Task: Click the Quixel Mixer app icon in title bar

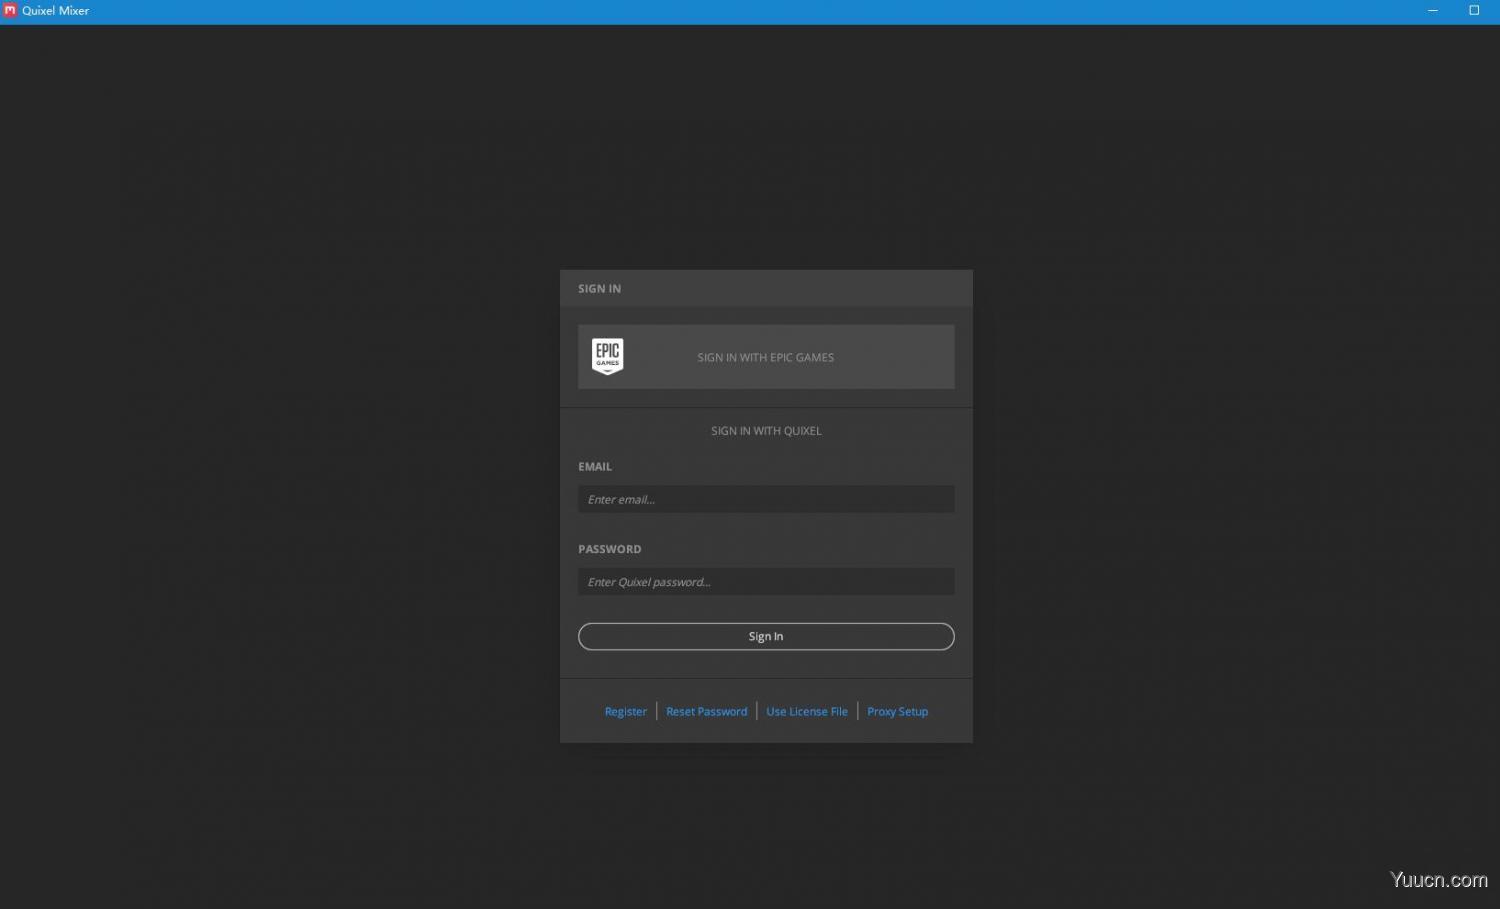Action: (10, 10)
